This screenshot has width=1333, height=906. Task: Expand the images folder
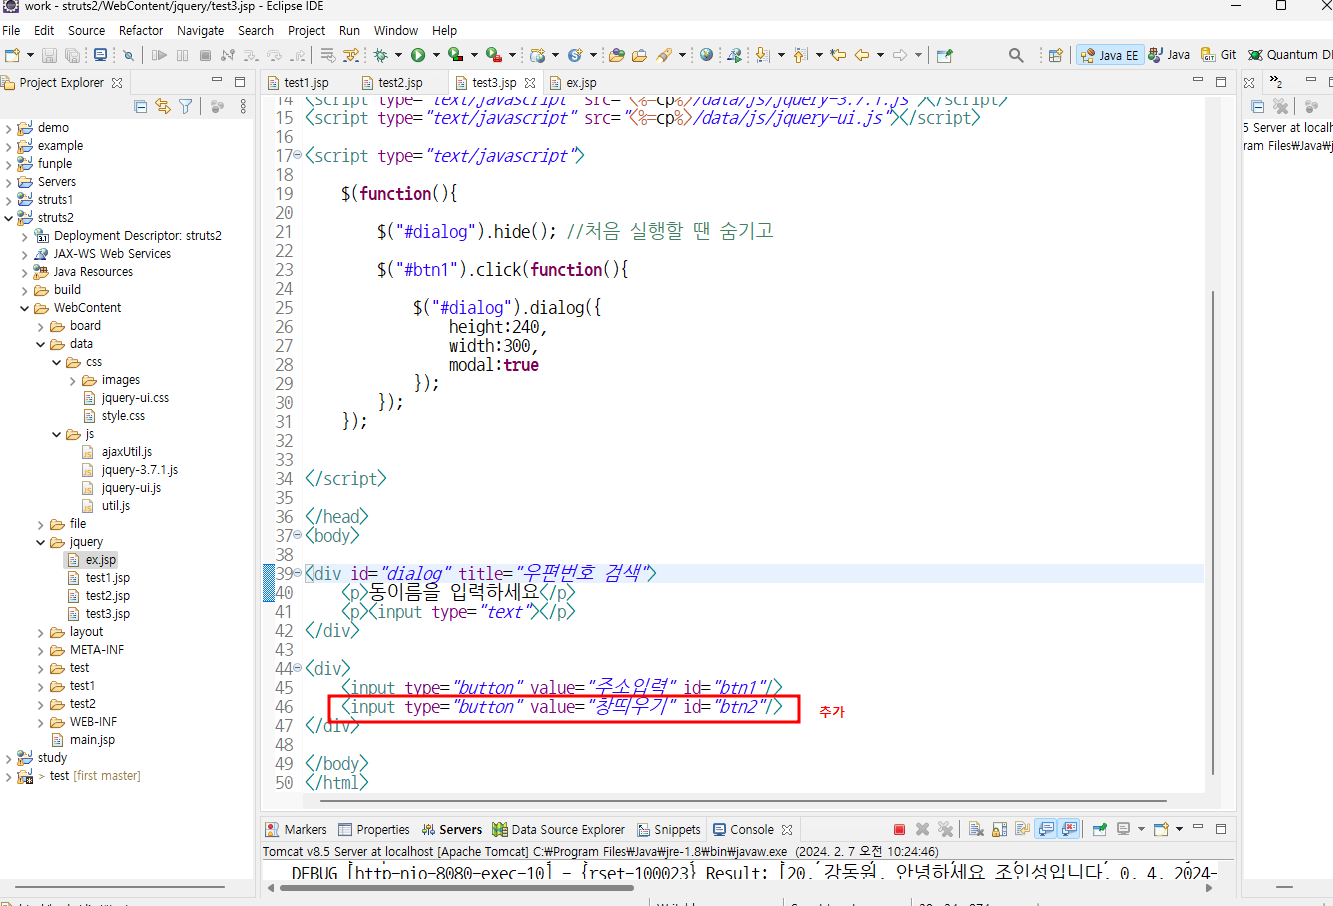pos(72,380)
